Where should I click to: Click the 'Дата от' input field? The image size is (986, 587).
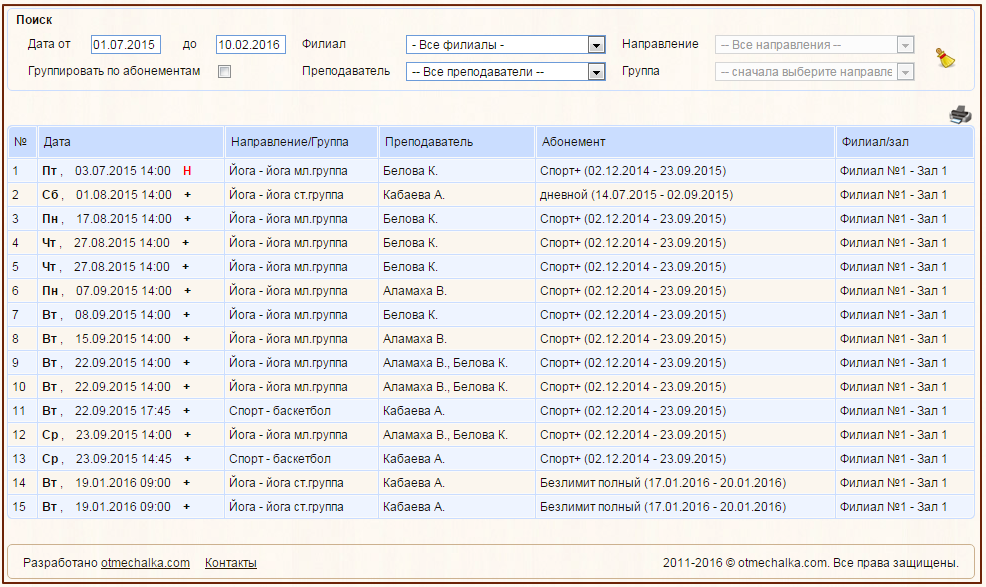click(x=126, y=45)
